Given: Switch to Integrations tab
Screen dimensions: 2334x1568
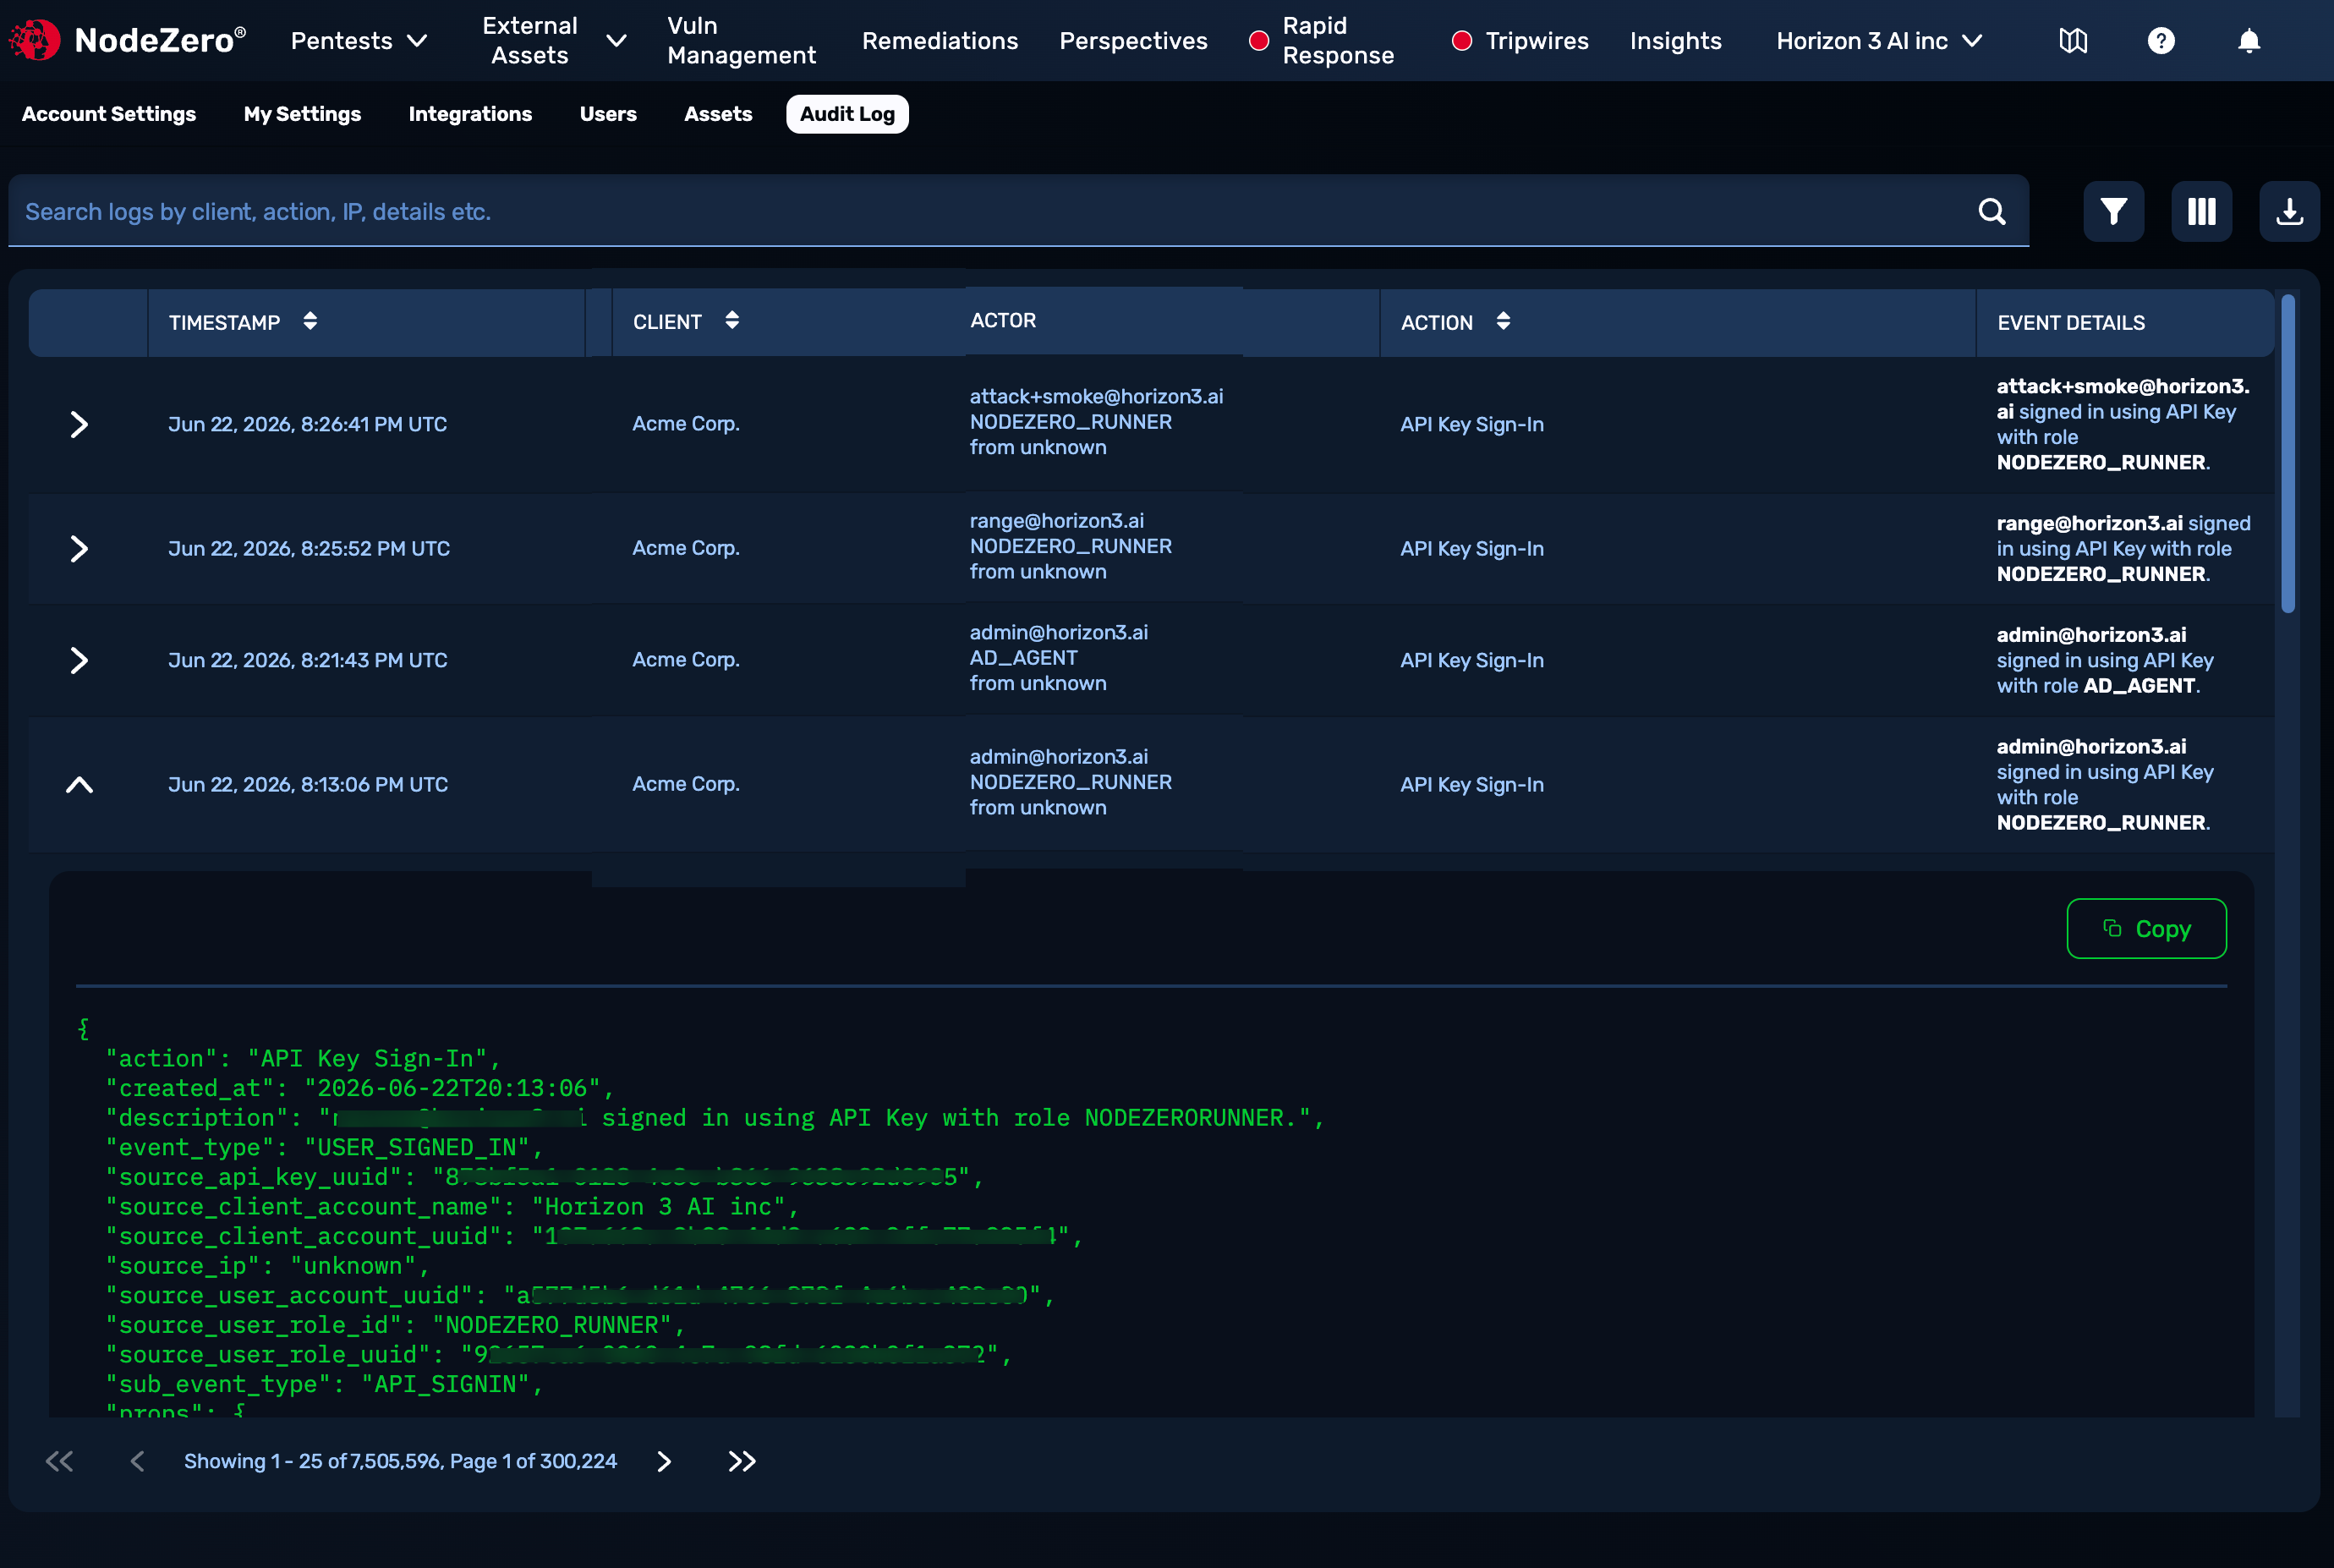Looking at the screenshot, I should click(x=470, y=114).
